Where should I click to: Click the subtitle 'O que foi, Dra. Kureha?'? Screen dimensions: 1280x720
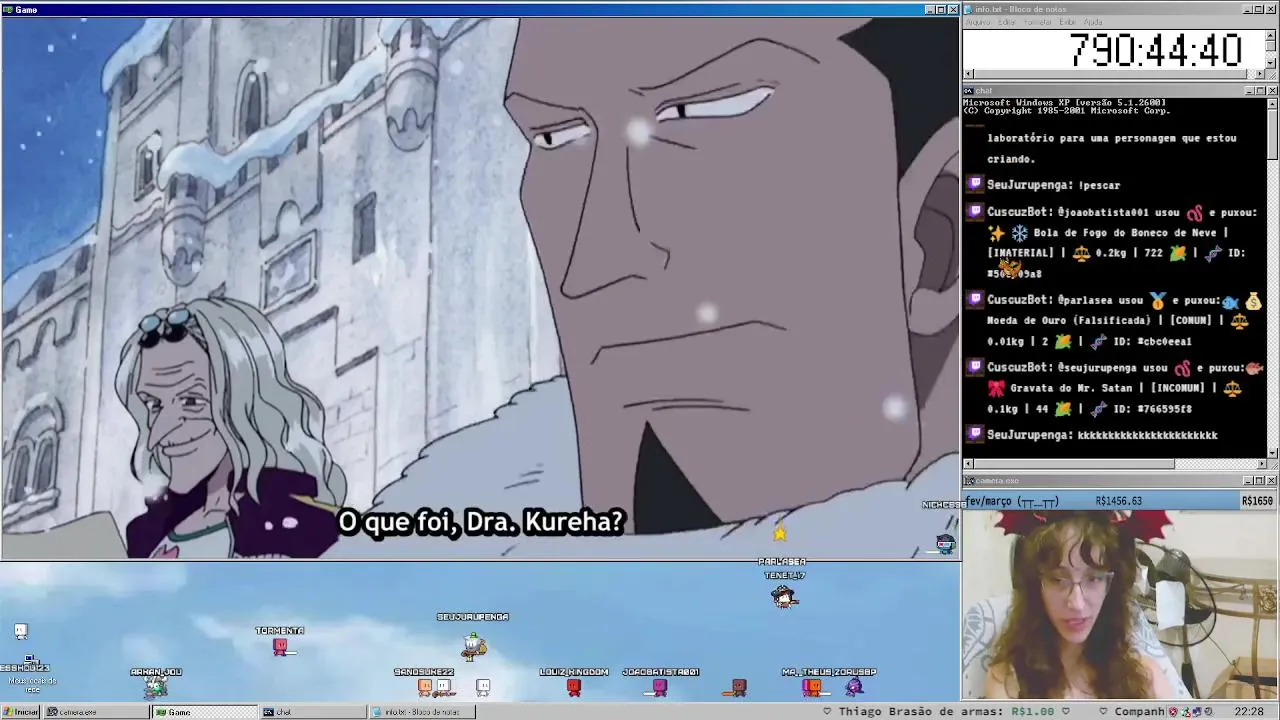point(481,522)
